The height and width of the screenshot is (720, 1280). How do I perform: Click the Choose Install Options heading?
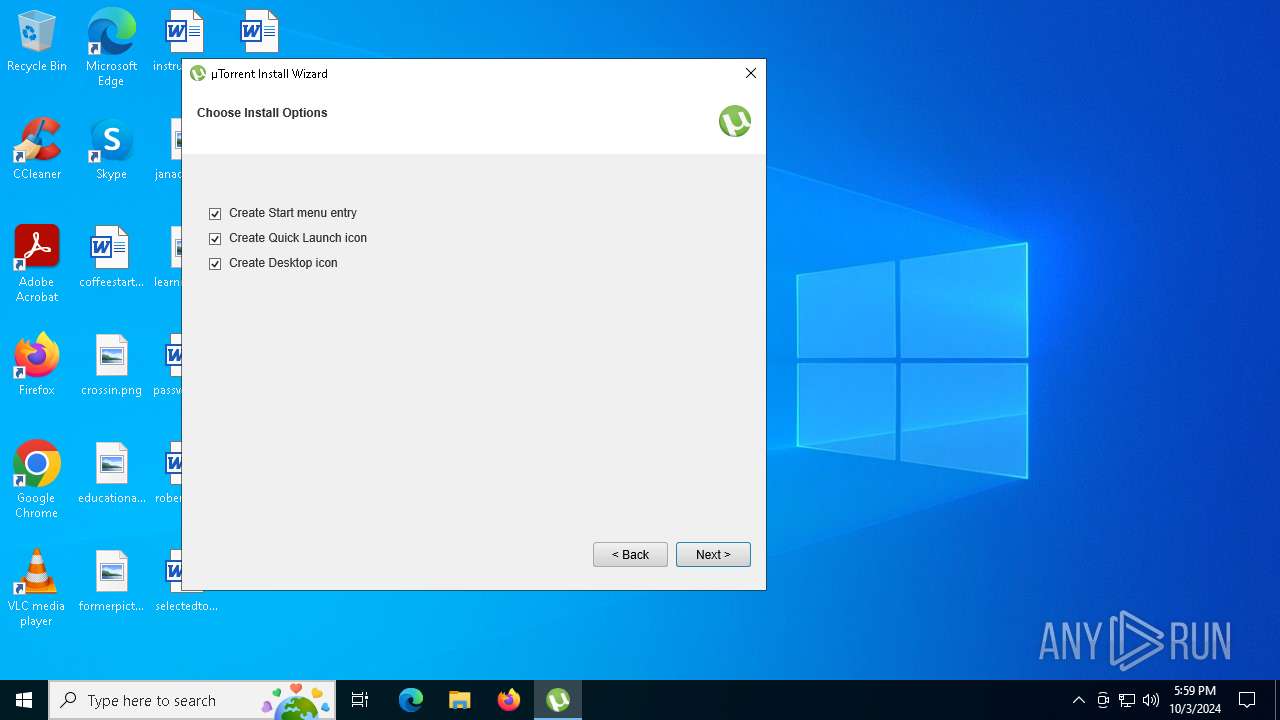(x=262, y=113)
